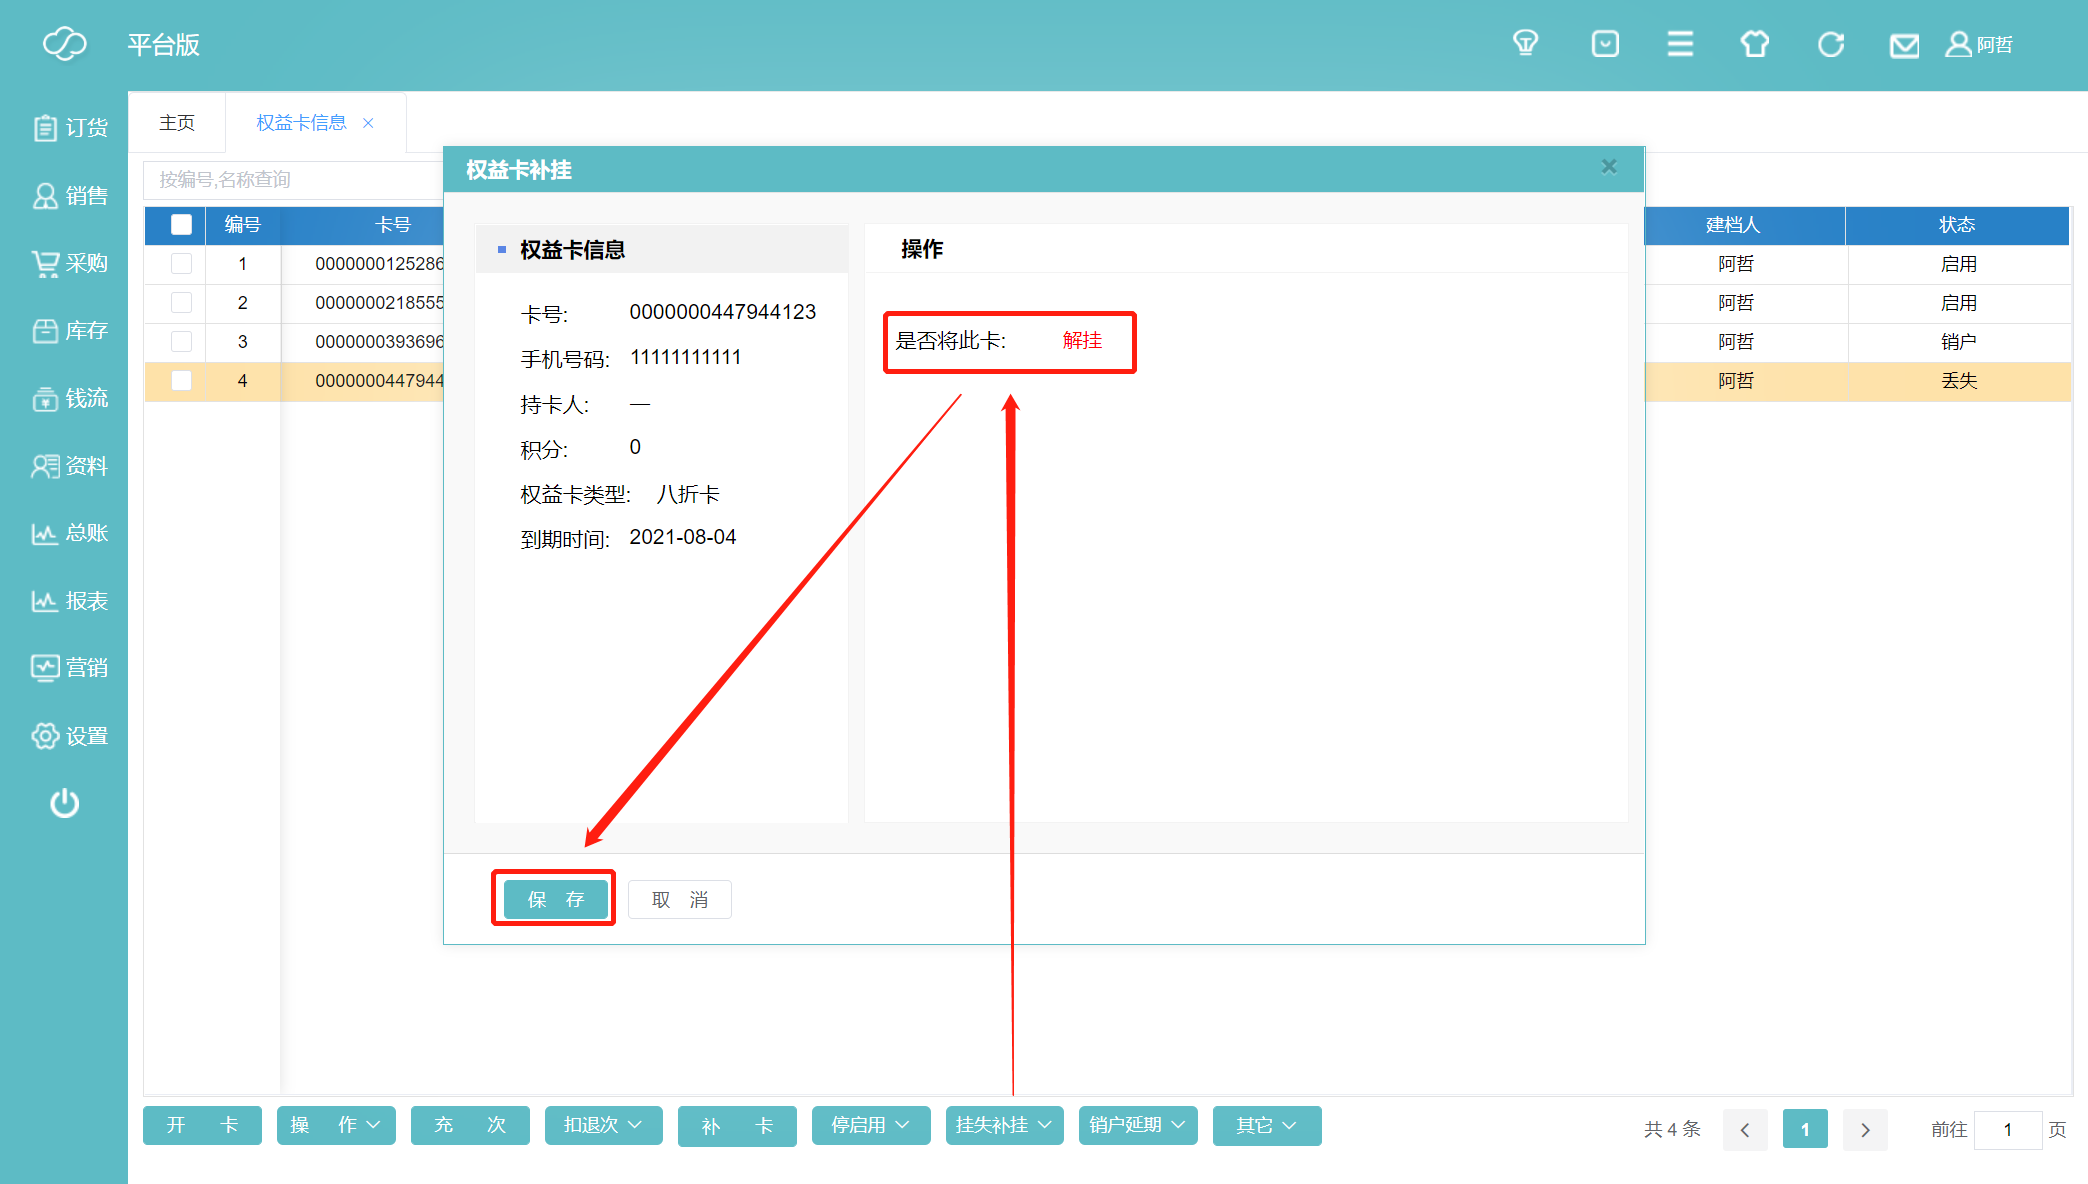
Task: Open the 营销 sidebar module
Action: (69, 668)
